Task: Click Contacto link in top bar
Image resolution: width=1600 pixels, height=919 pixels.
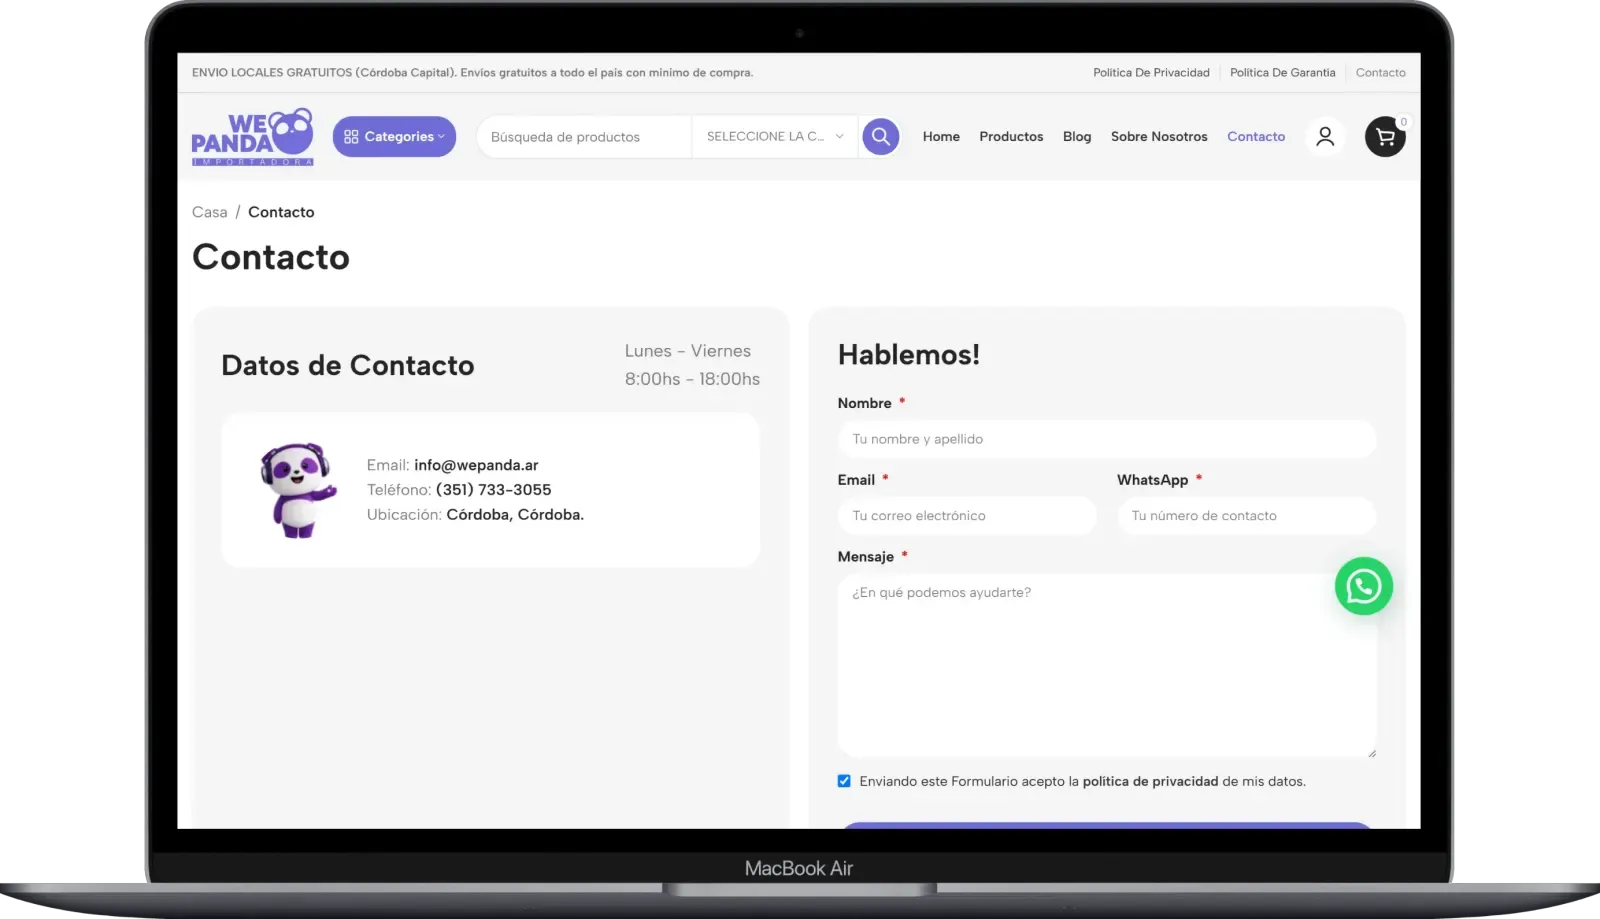Action: click(x=1380, y=73)
